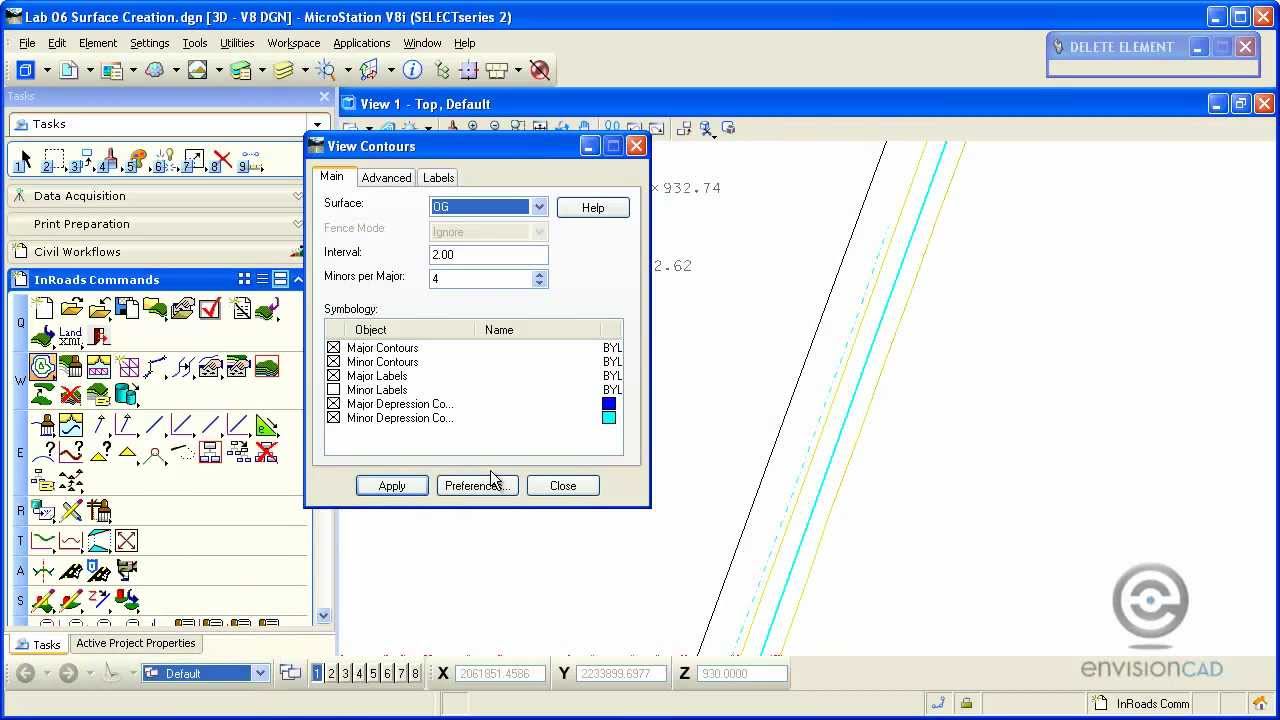Click the pencil icon in R row
1280x720 pixels.
(71, 511)
